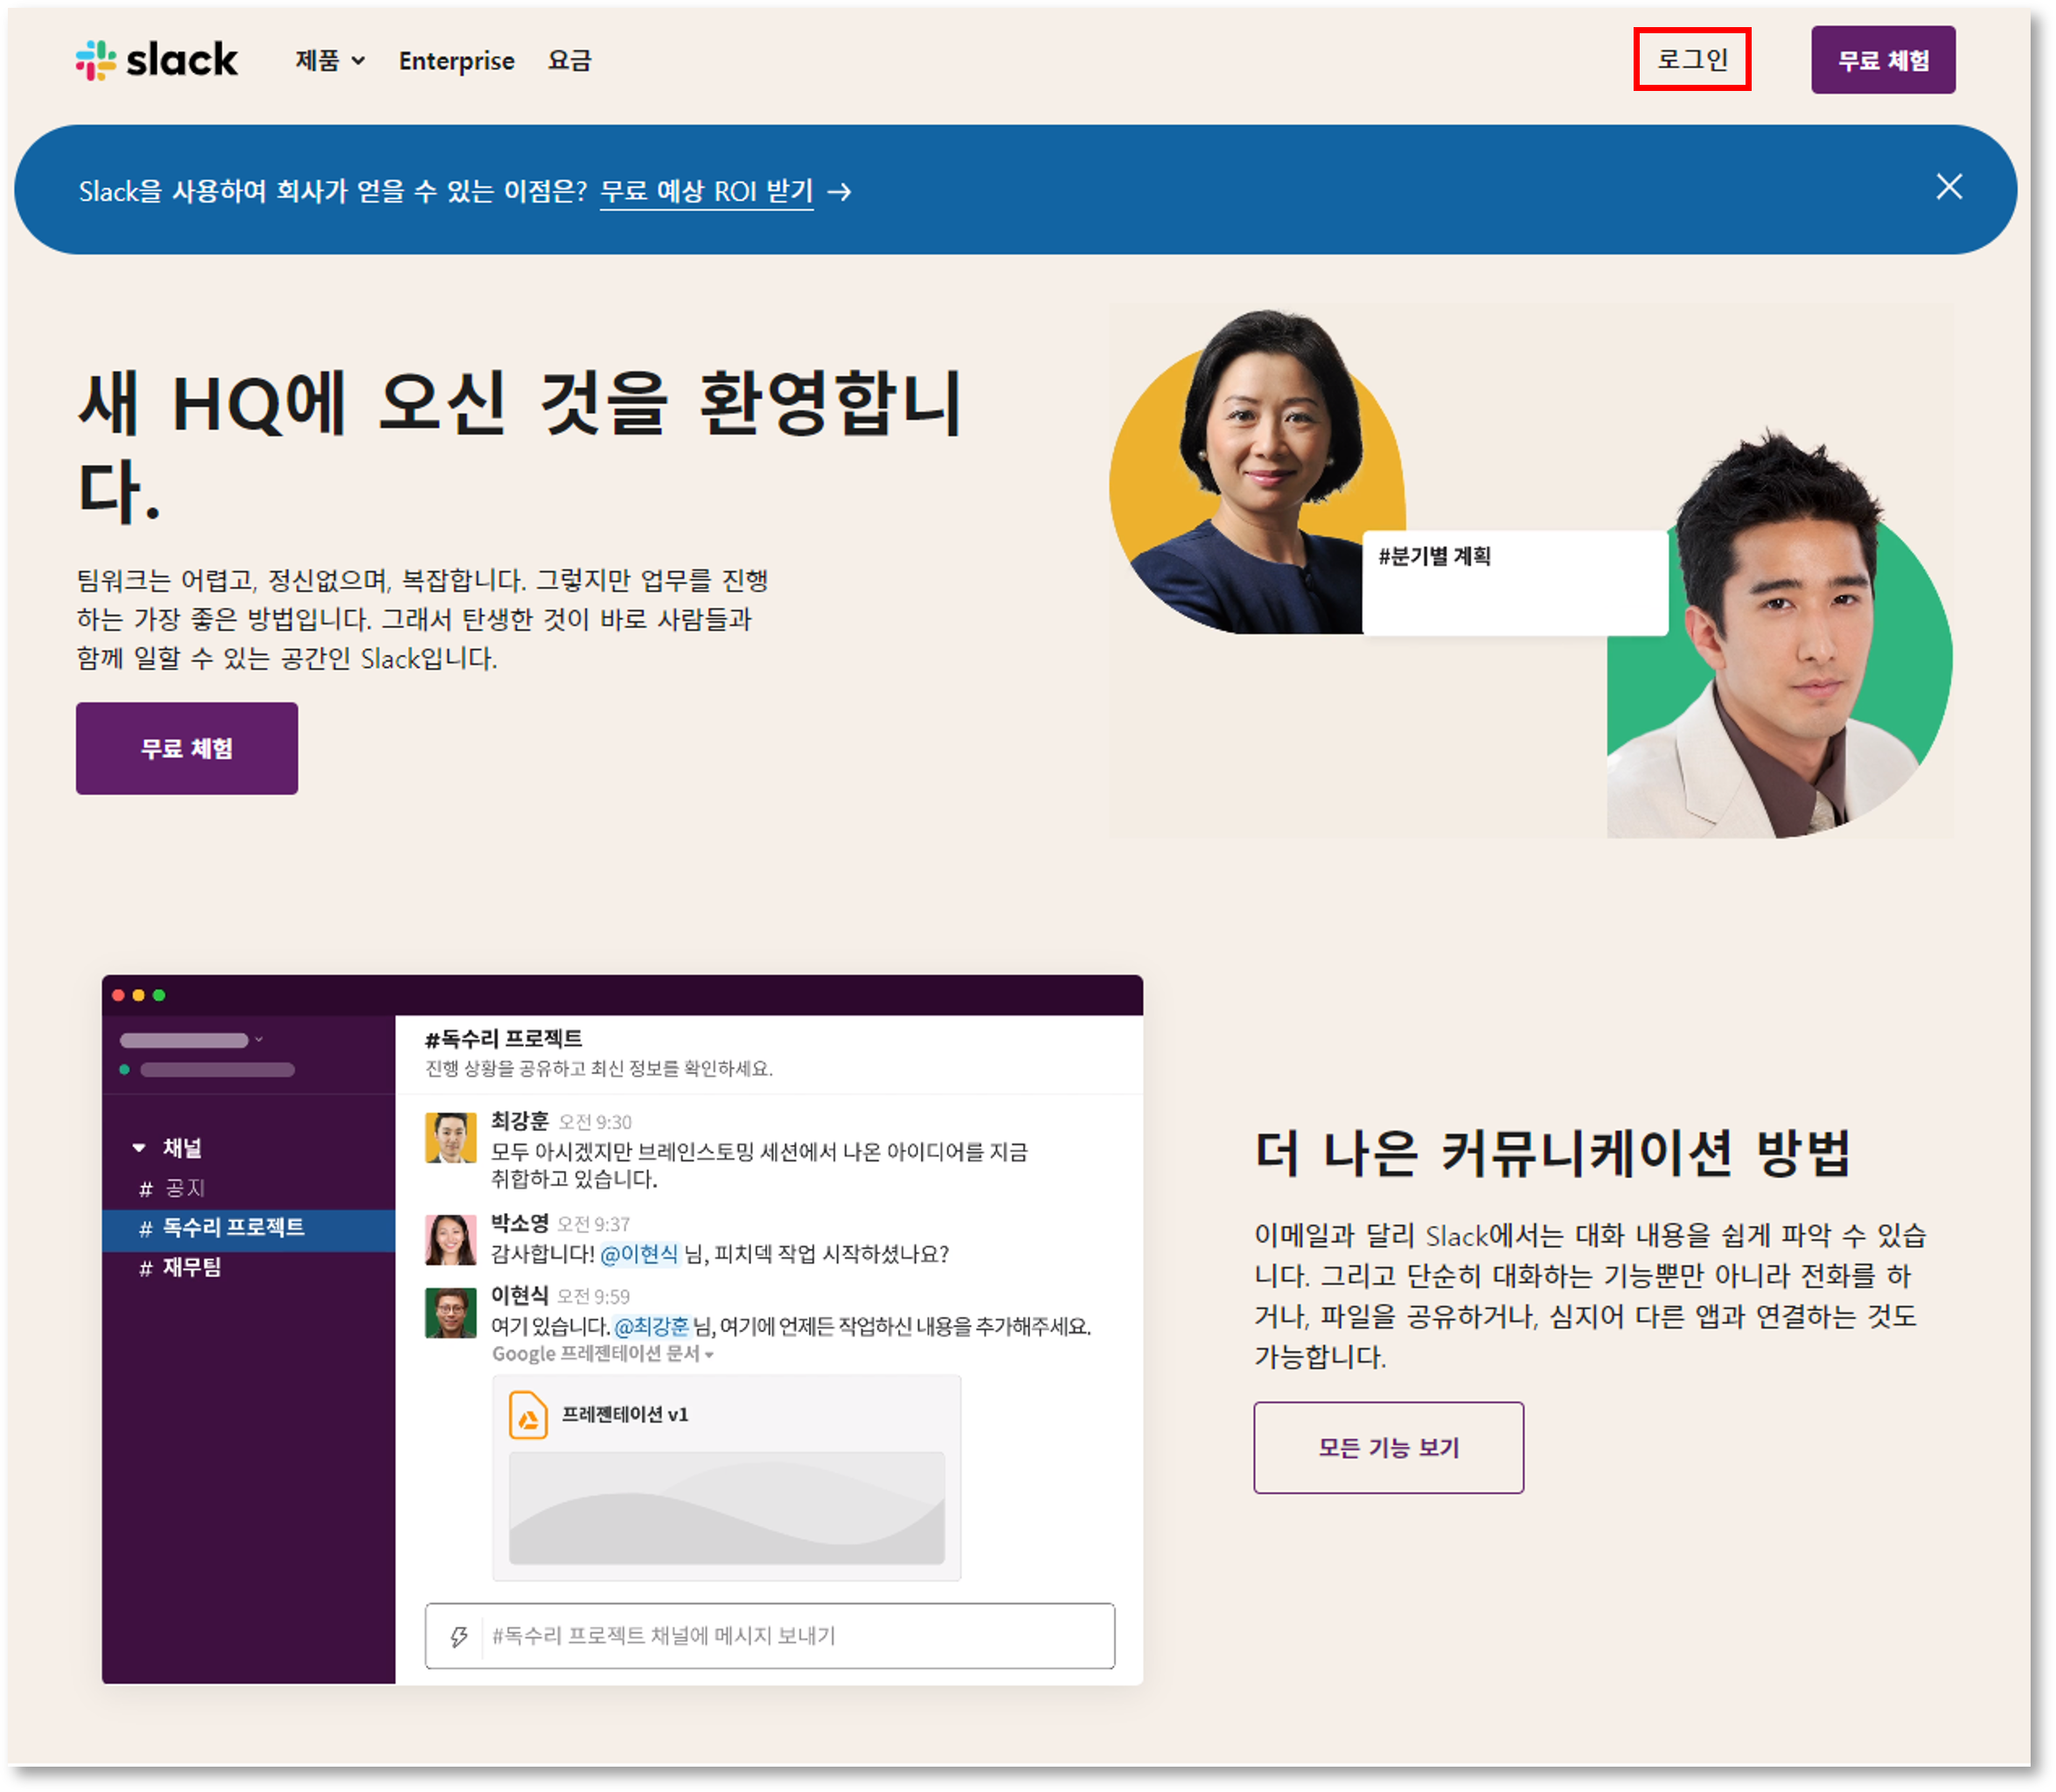This screenshot has width=2056, height=1792.
Task: Go to the 요금 pricing page
Action: pos(569,61)
